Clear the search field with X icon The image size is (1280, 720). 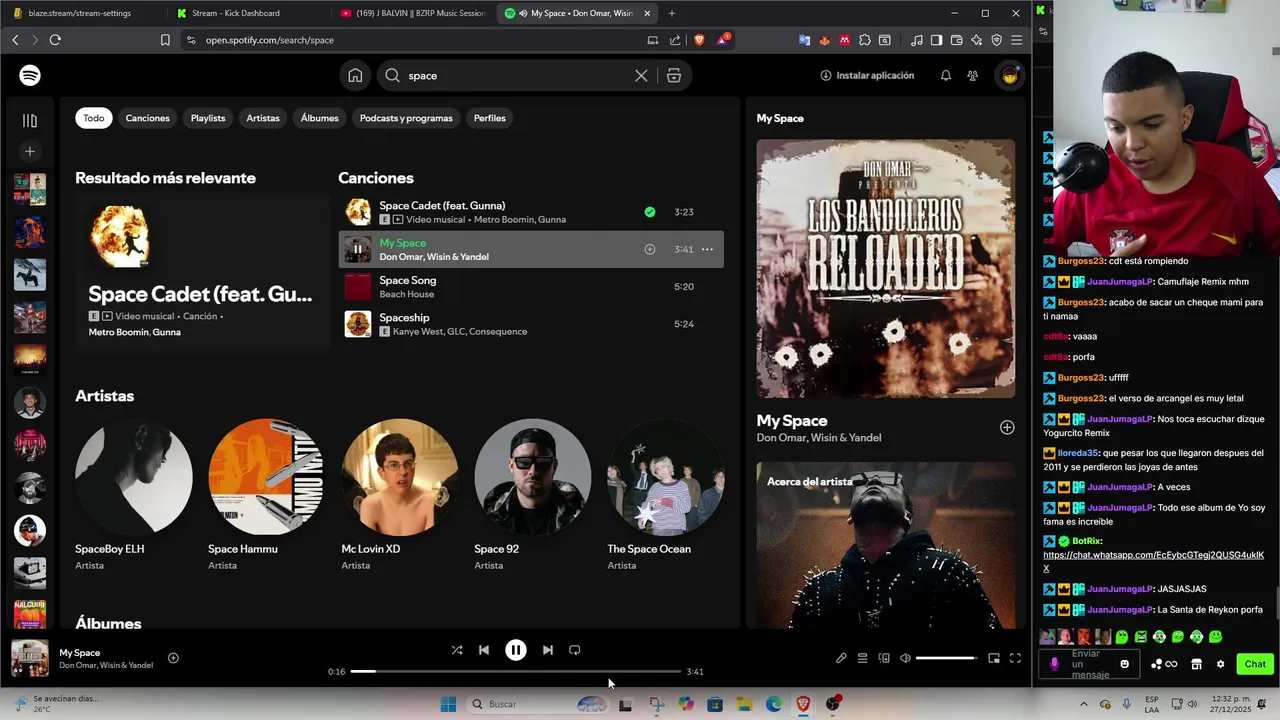pyautogui.click(x=641, y=75)
